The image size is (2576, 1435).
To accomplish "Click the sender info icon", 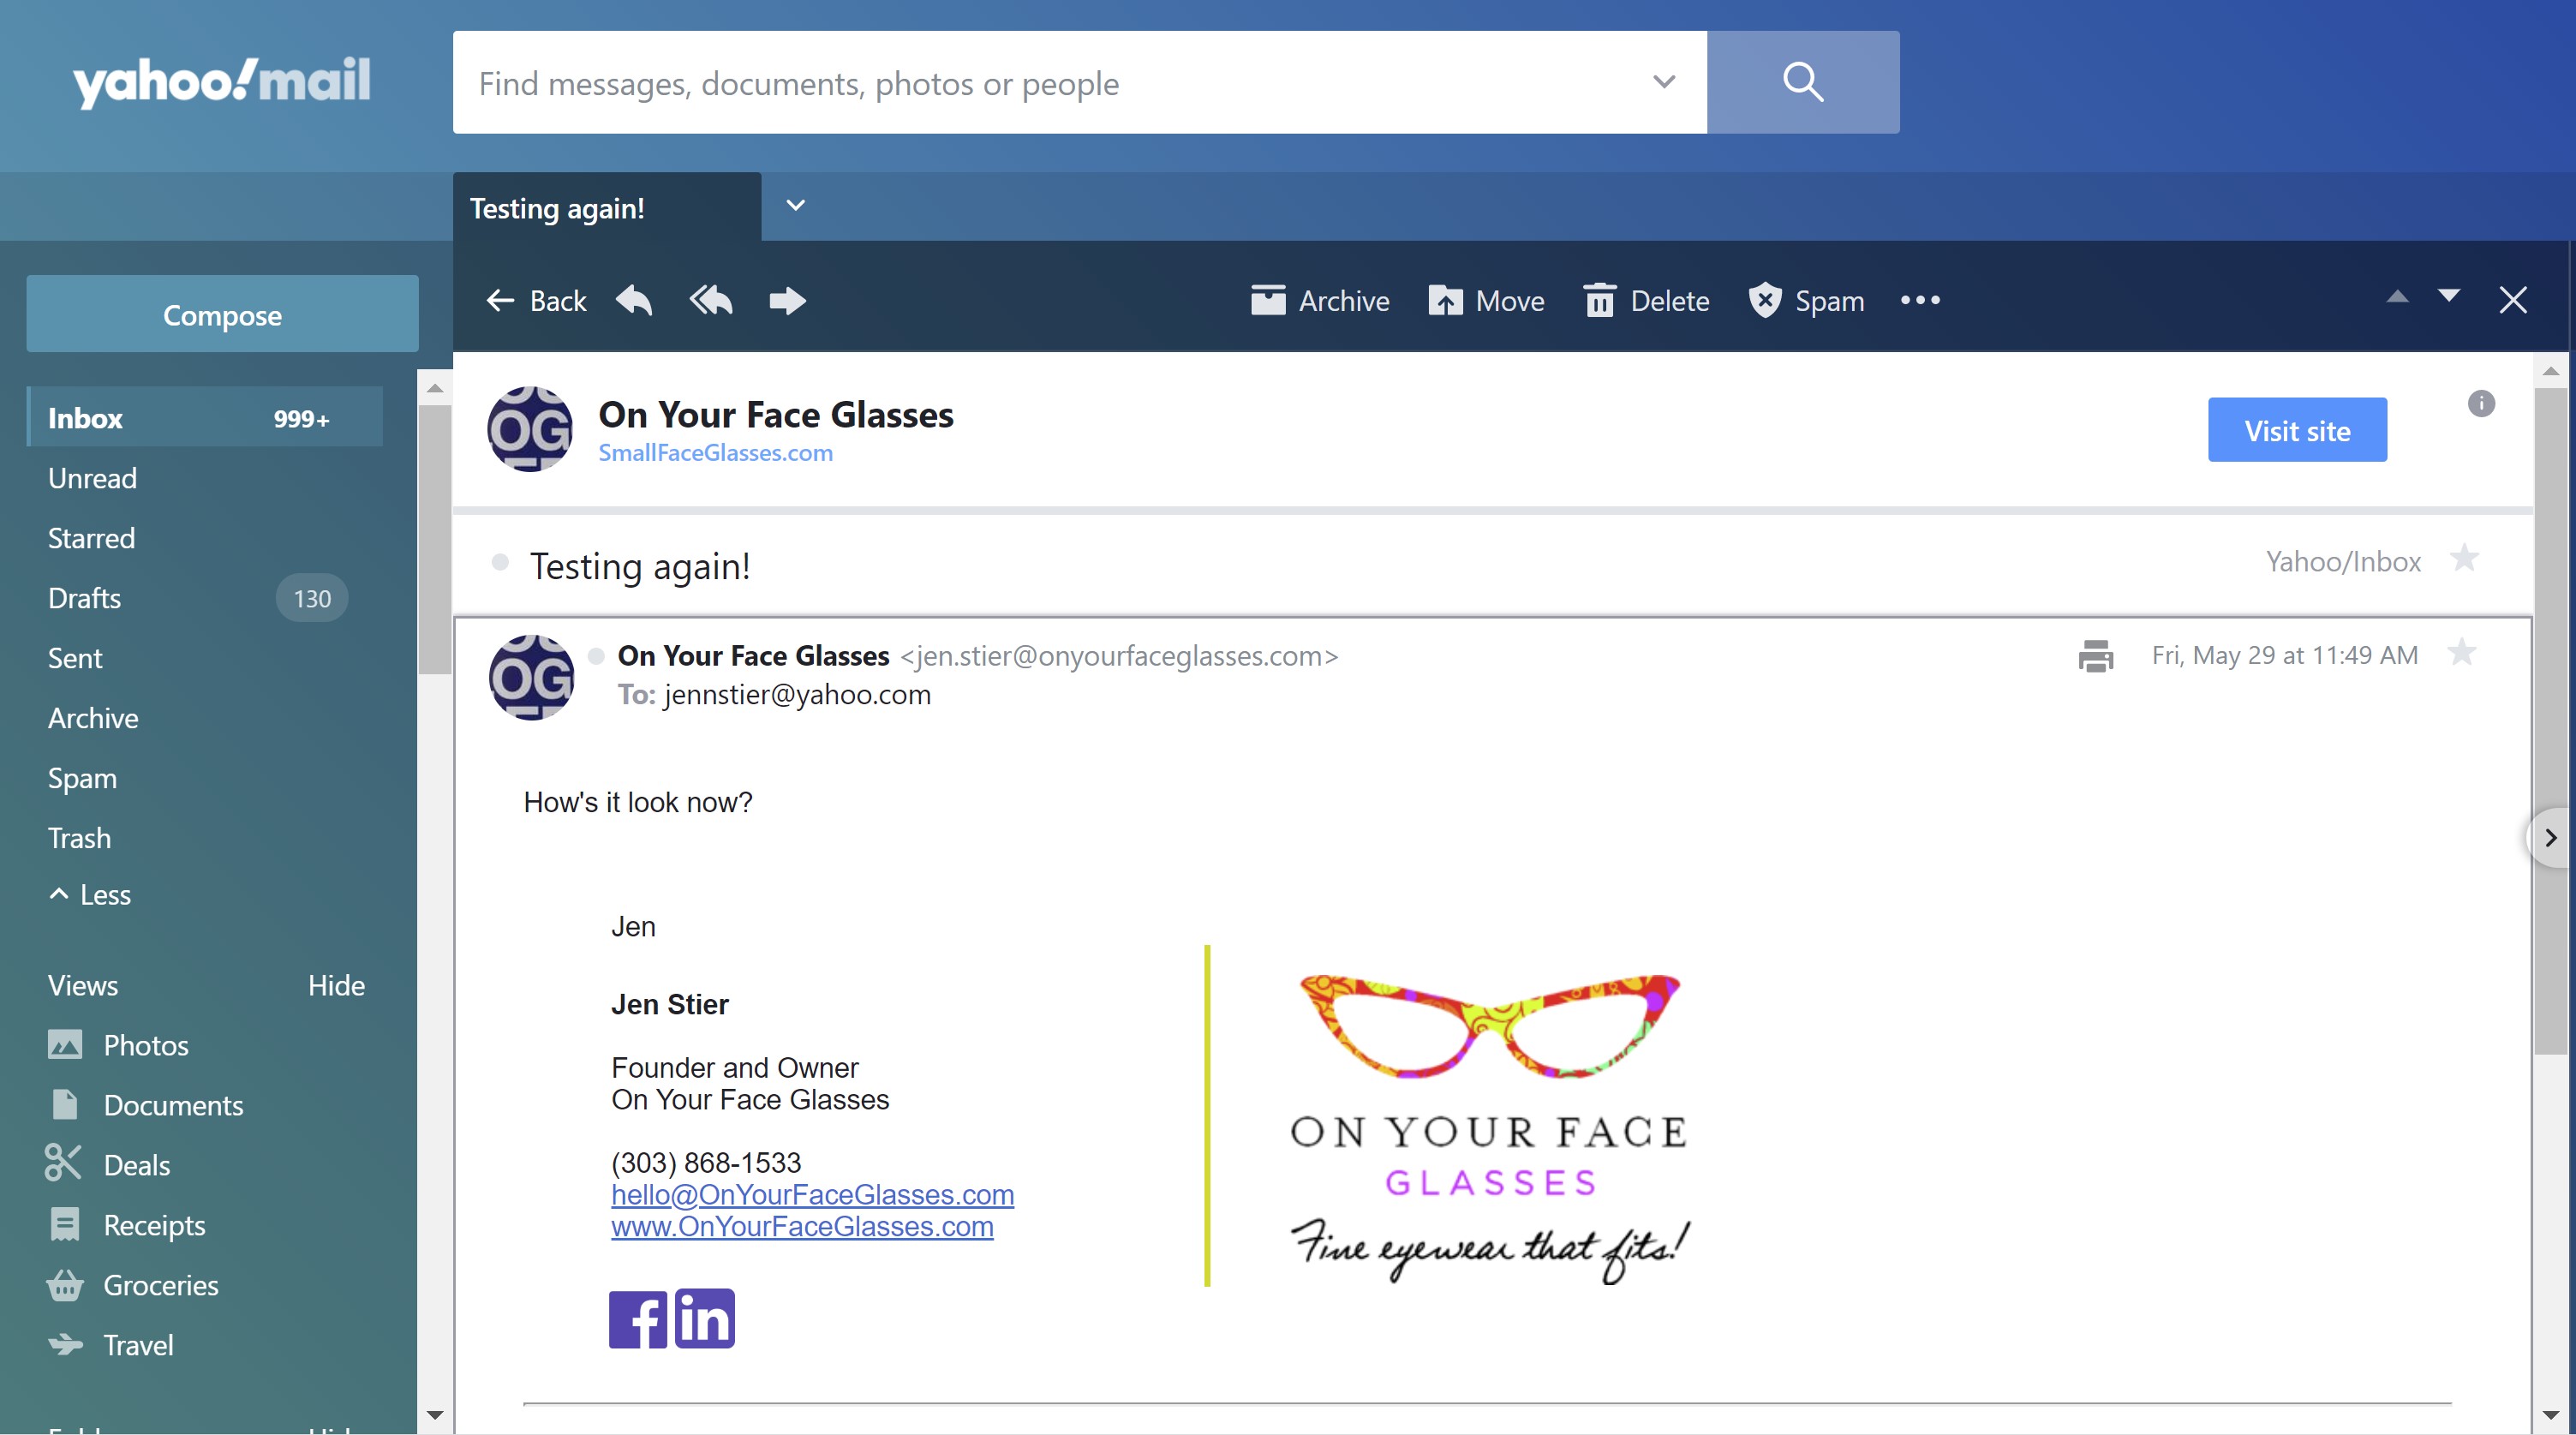I will [2481, 404].
